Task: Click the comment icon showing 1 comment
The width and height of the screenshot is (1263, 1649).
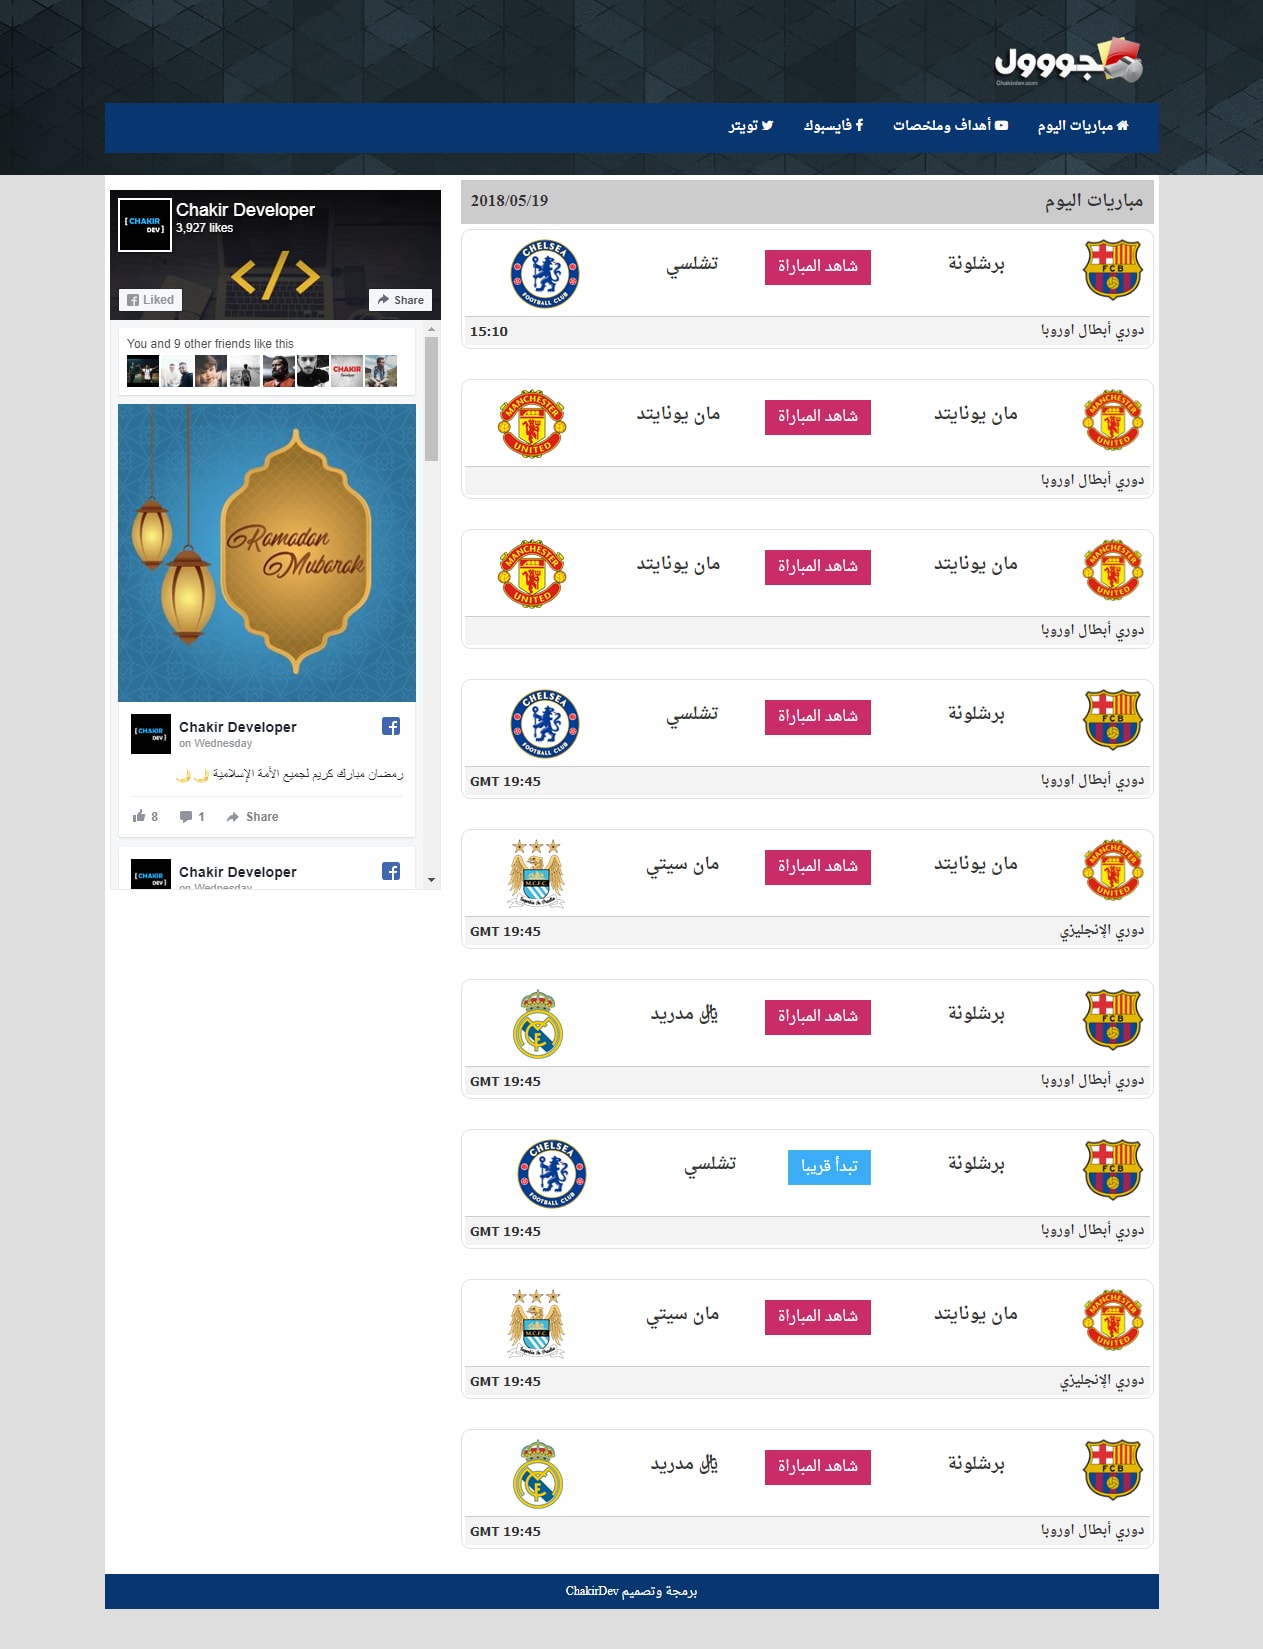Action: [186, 817]
